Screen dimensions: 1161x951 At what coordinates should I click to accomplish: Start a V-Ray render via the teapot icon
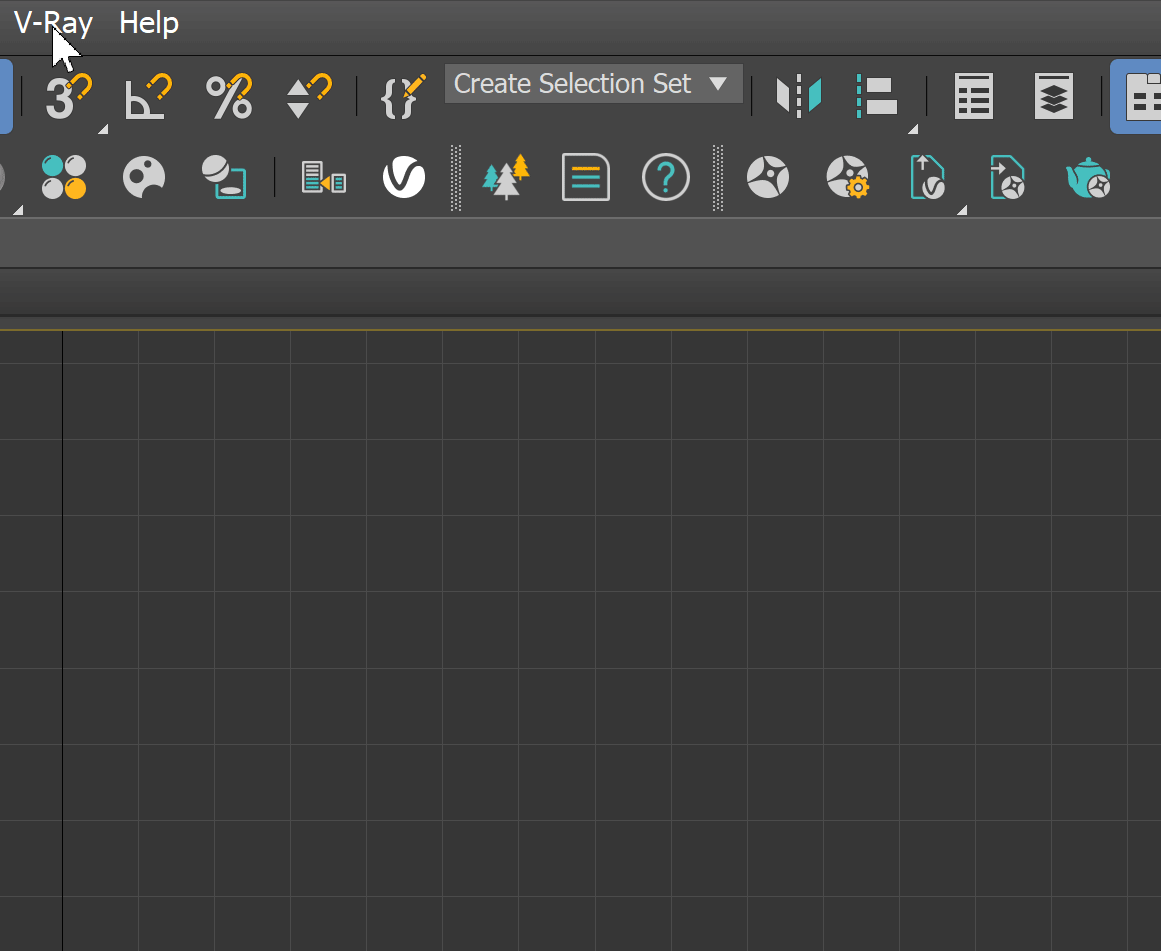point(1089,178)
